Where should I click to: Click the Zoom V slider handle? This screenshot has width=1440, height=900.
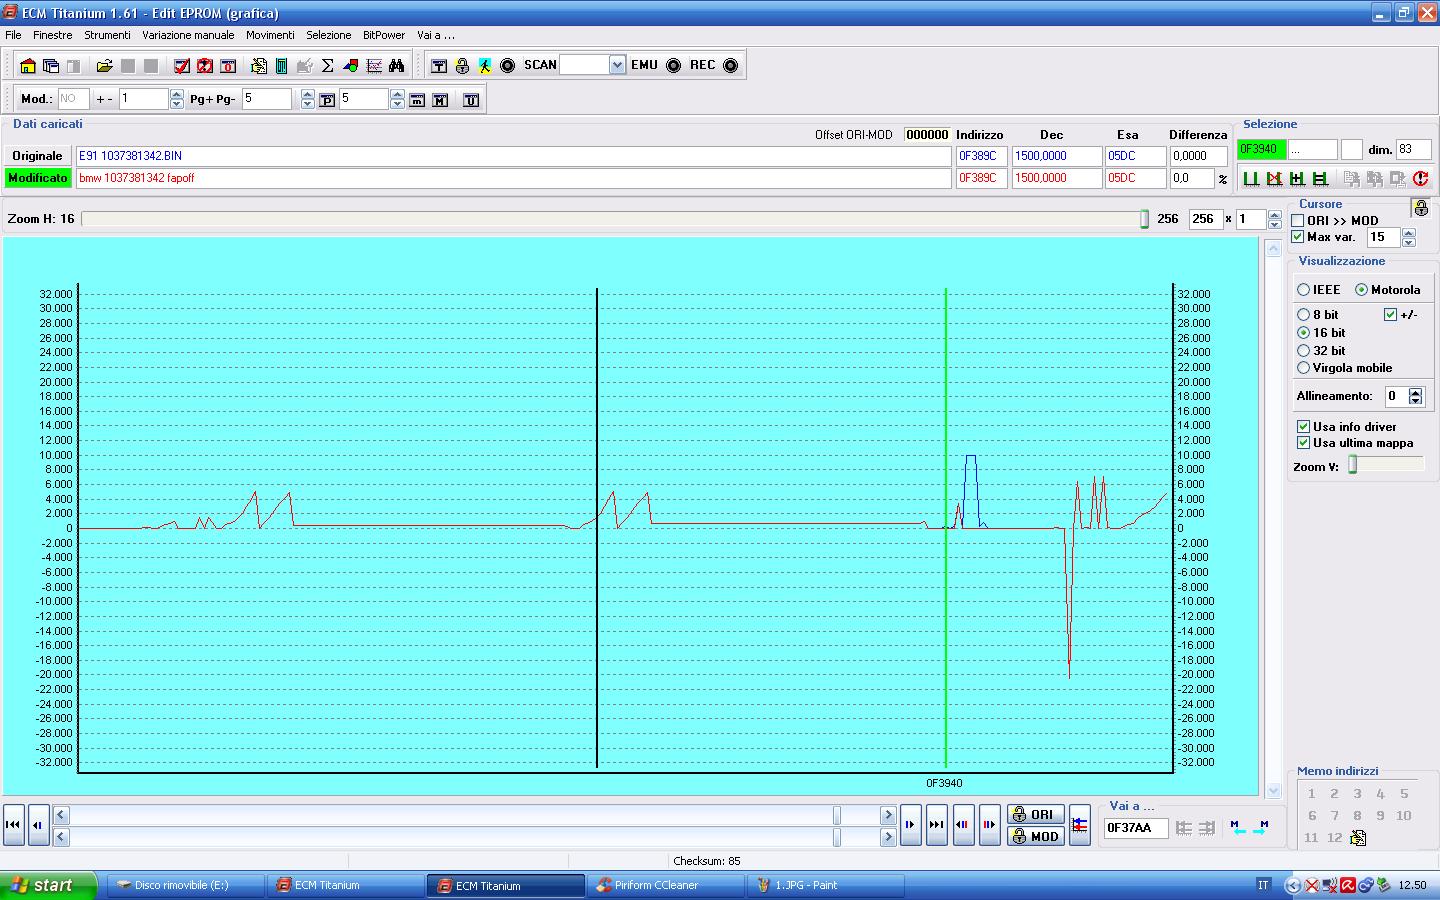(x=1353, y=465)
